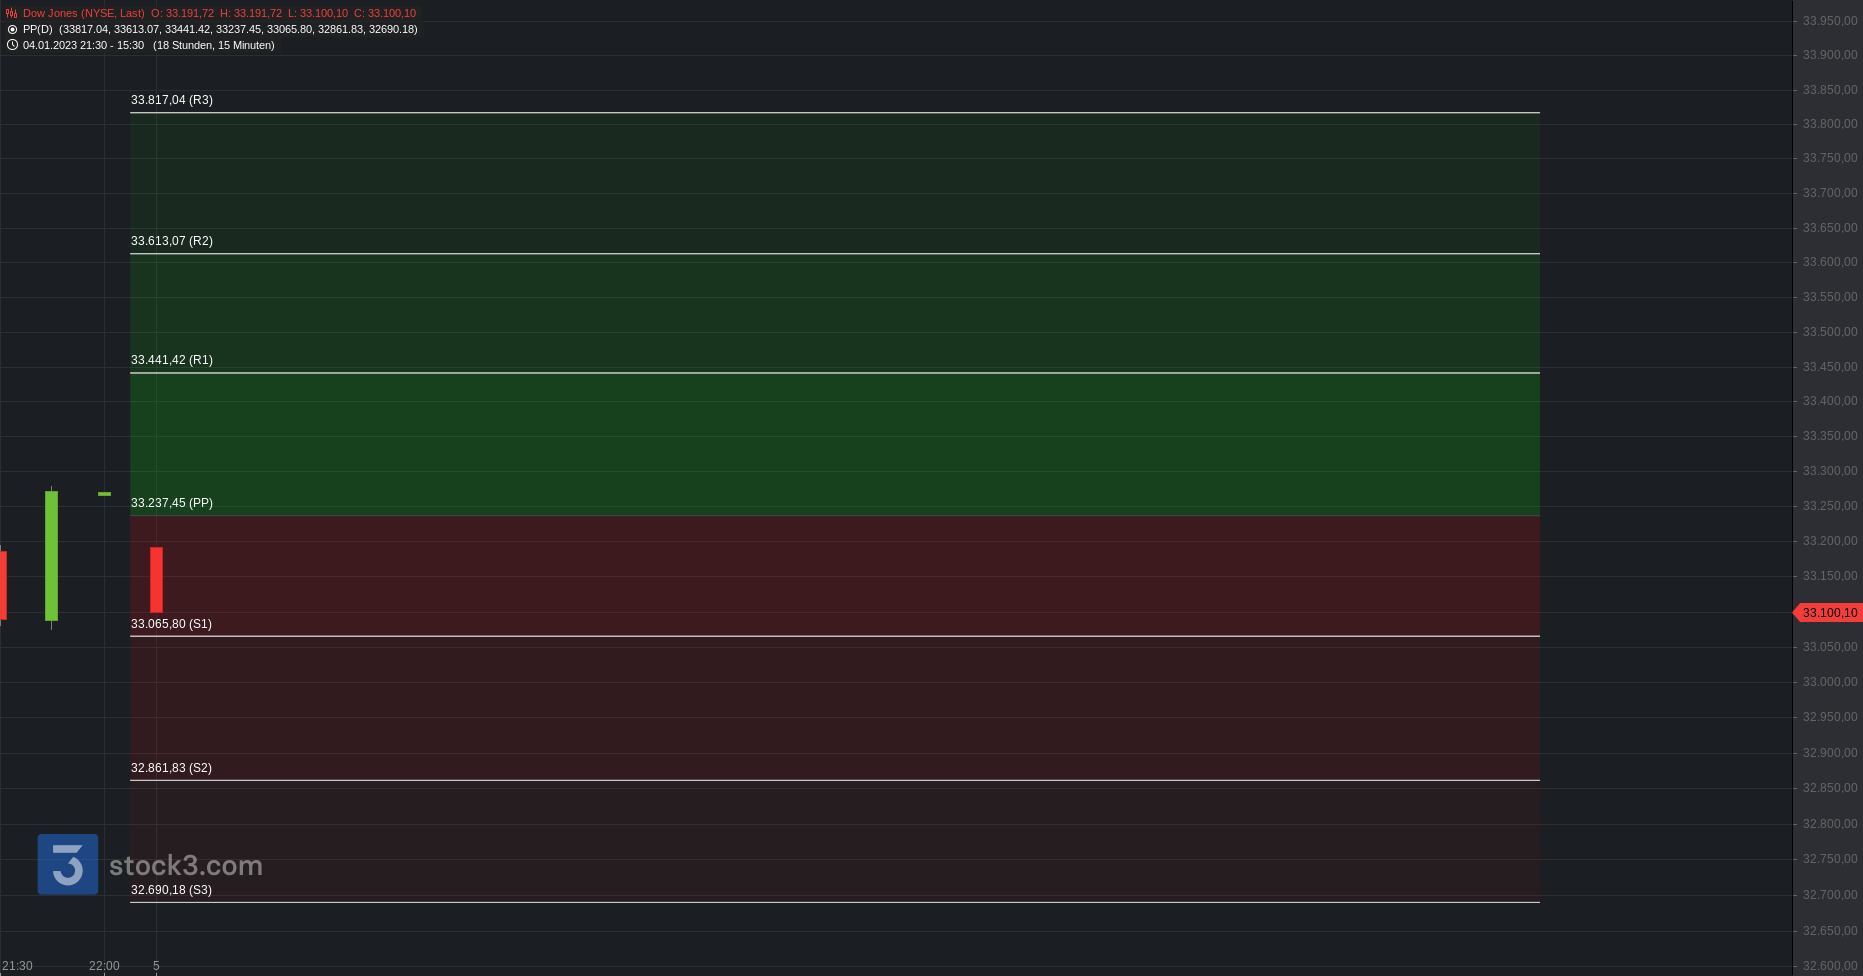Click the stock3.com watermark text
This screenshot has height=976, width=1863.
coord(186,865)
